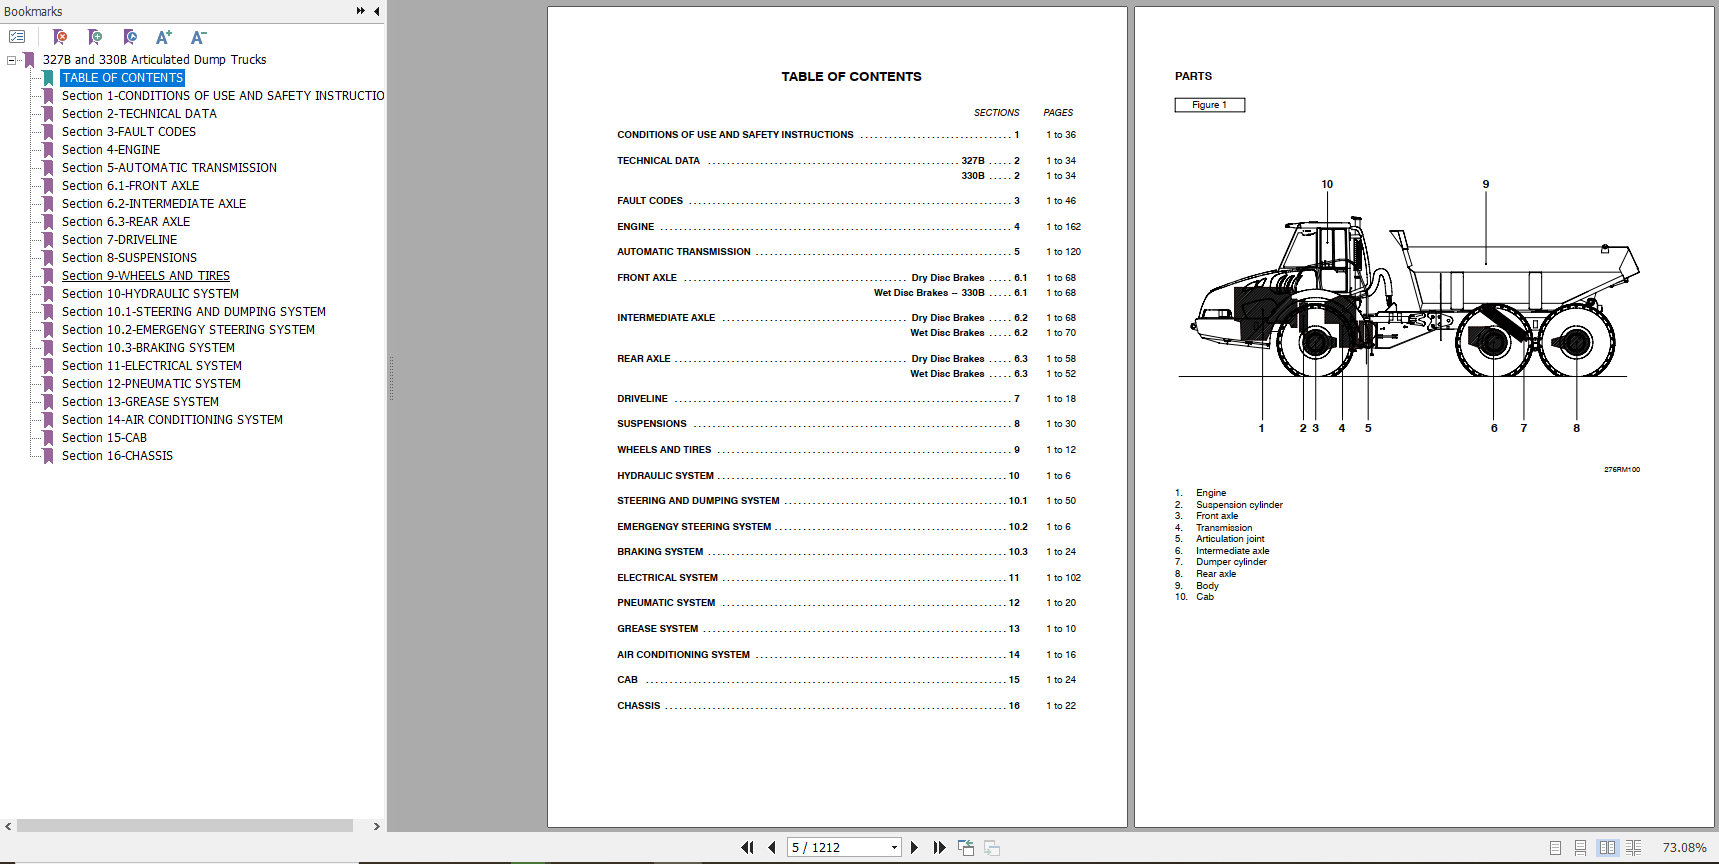Open Section 2-TECHNICAL DATA bookmark
The image size is (1719, 864).
click(x=139, y=114)
